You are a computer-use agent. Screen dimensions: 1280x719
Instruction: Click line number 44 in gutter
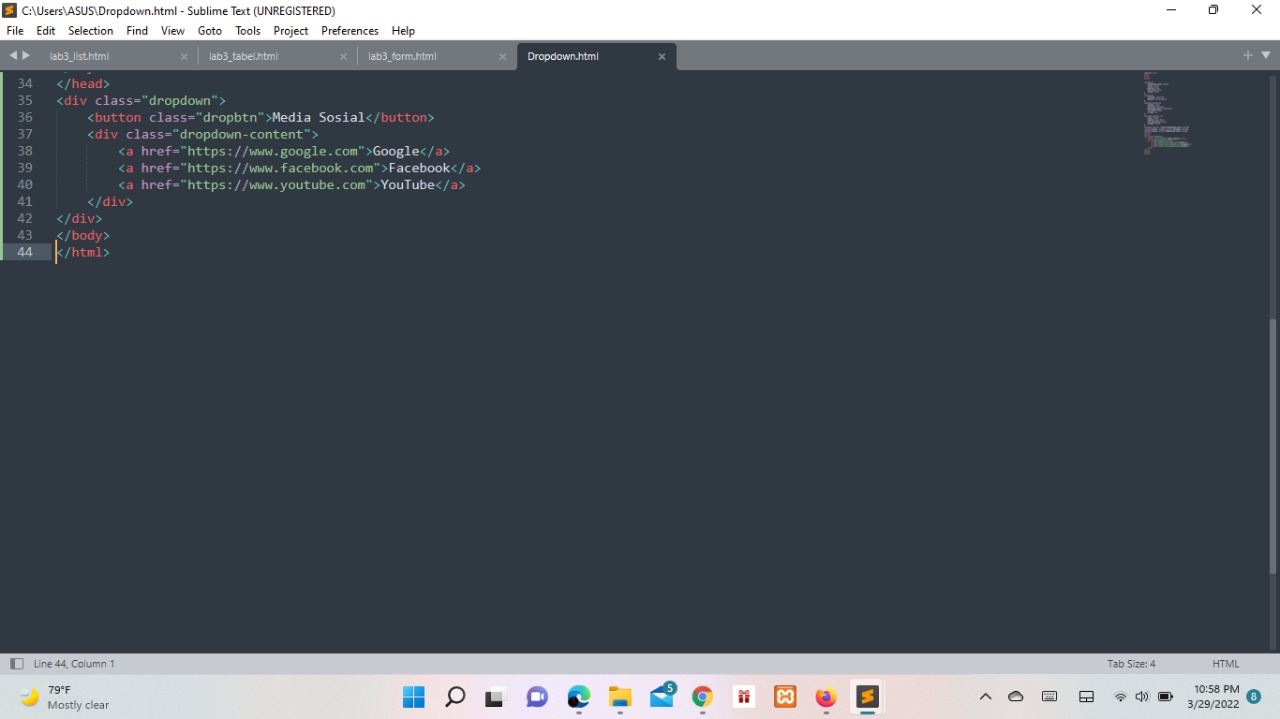tap(25, 252)
